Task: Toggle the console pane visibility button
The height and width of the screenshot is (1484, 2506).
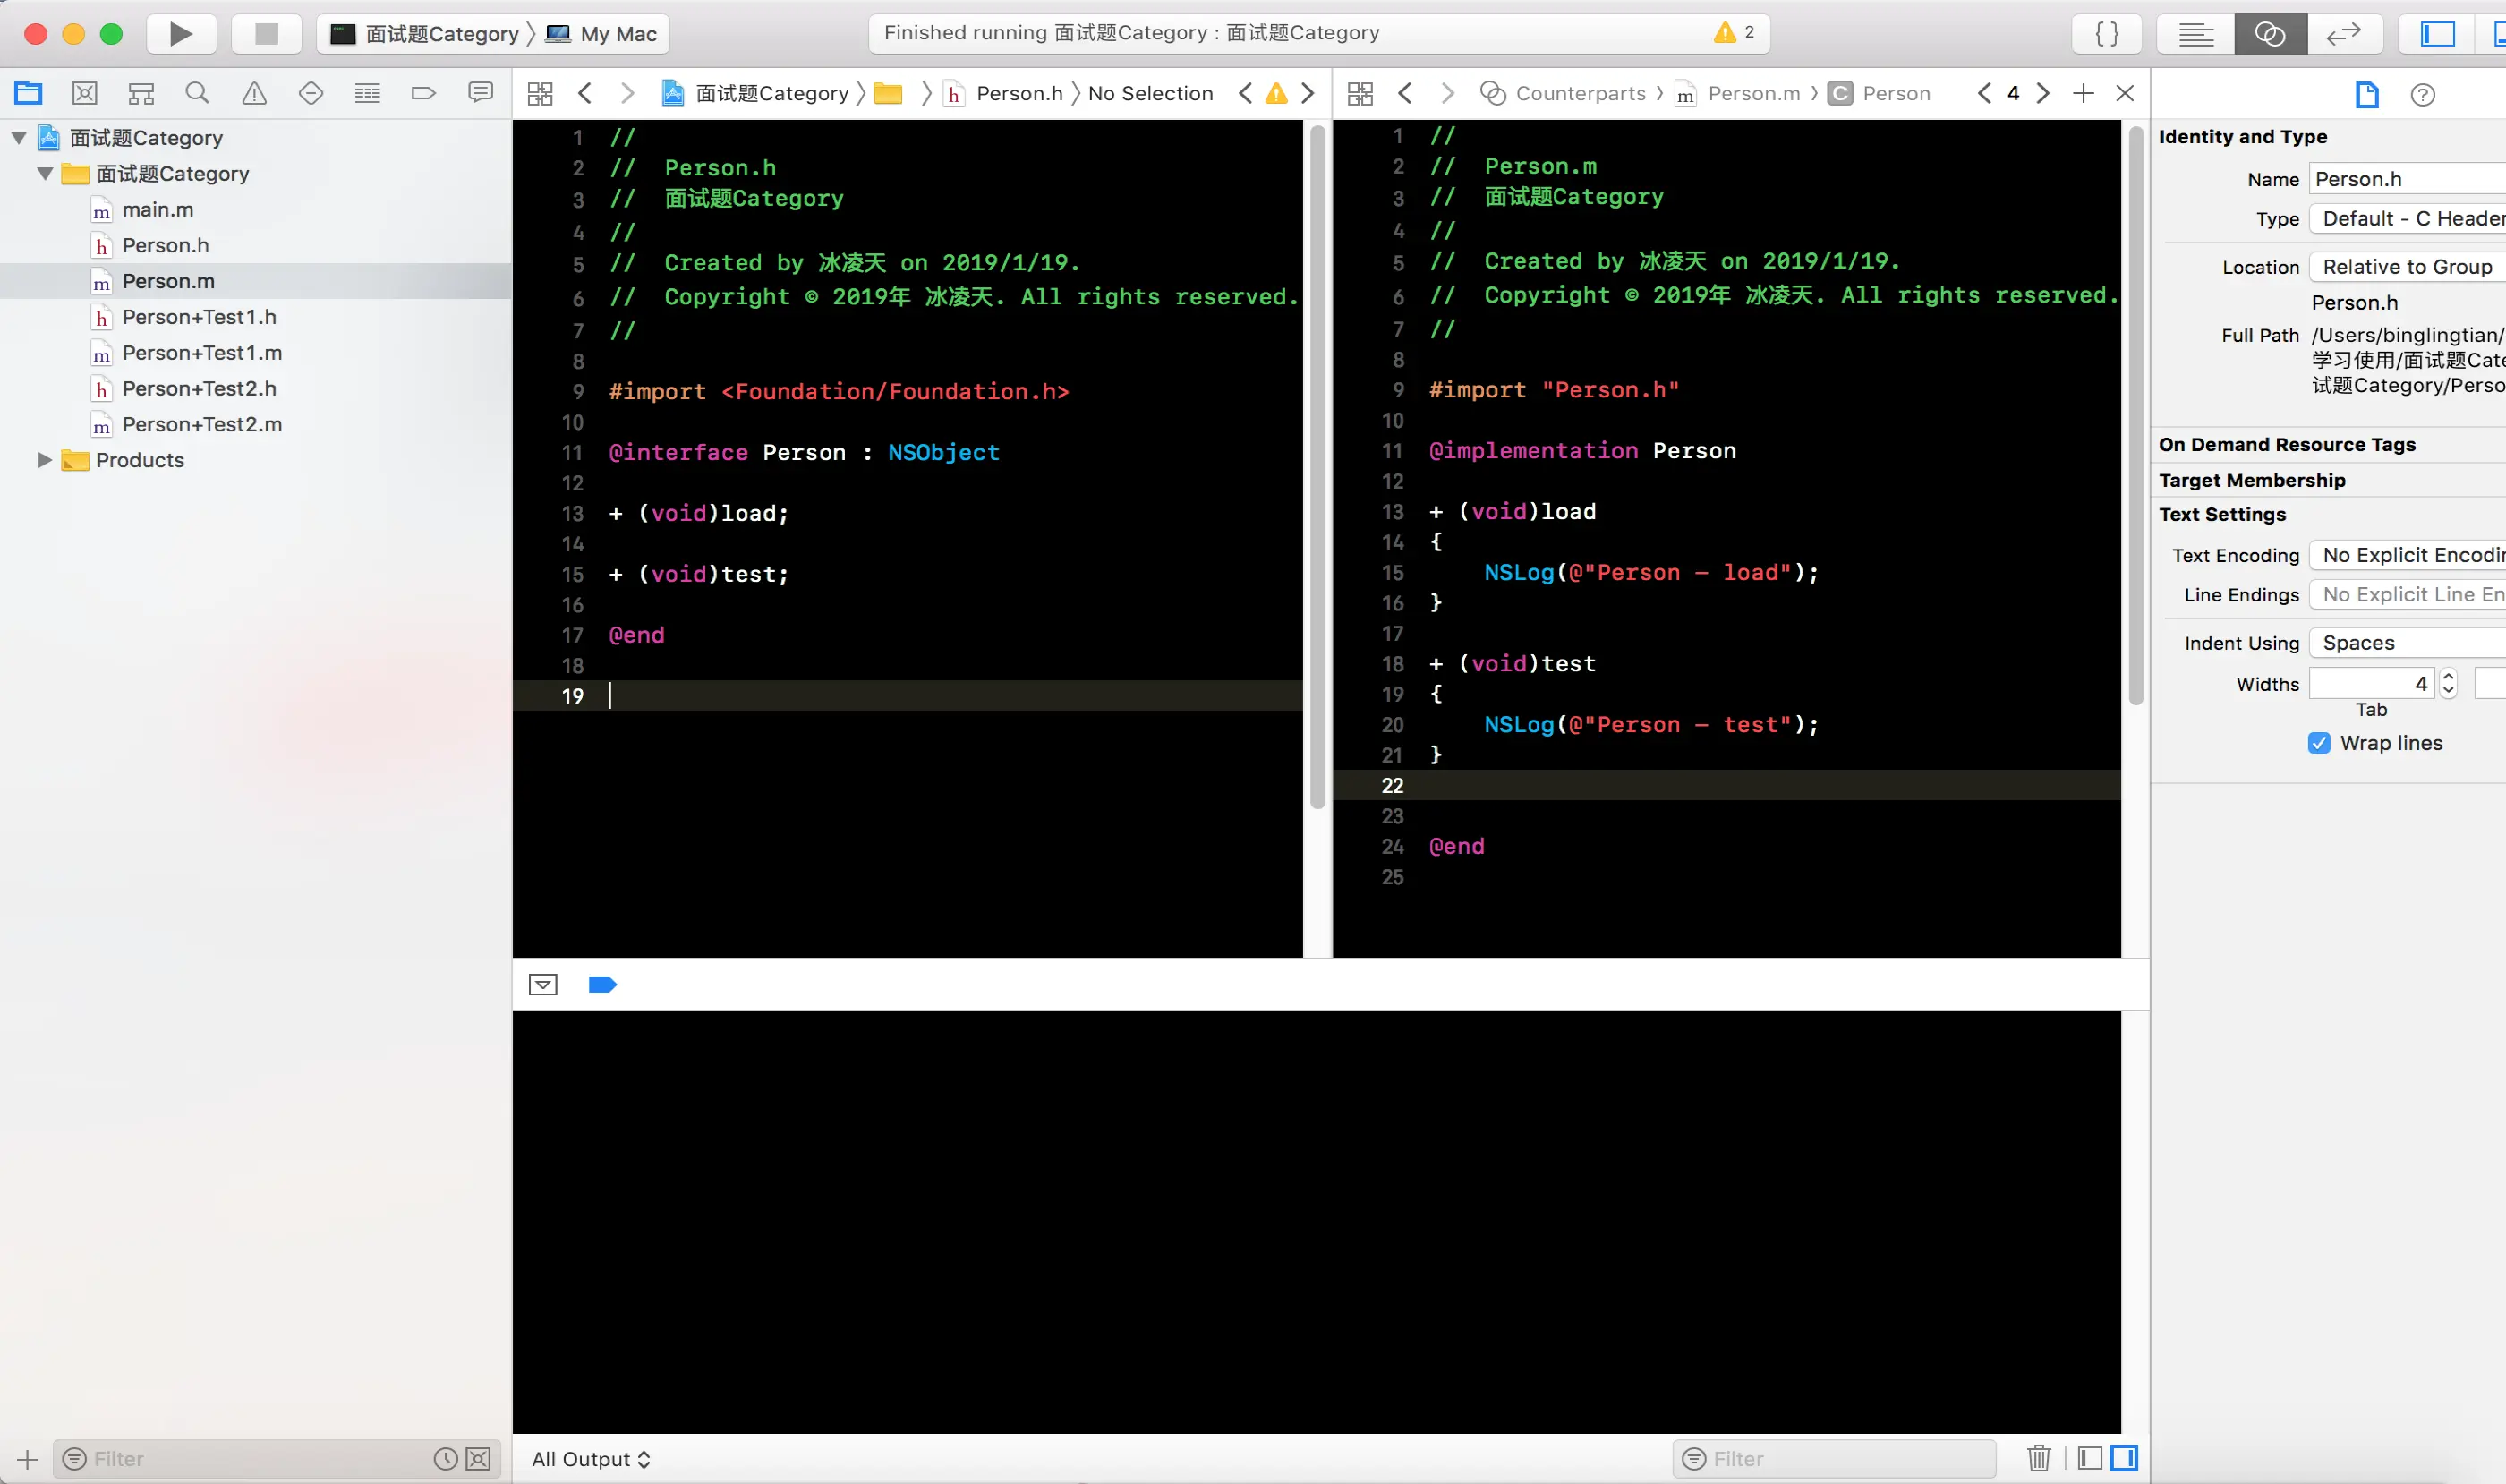Action: click(x=2124, y=1458)
